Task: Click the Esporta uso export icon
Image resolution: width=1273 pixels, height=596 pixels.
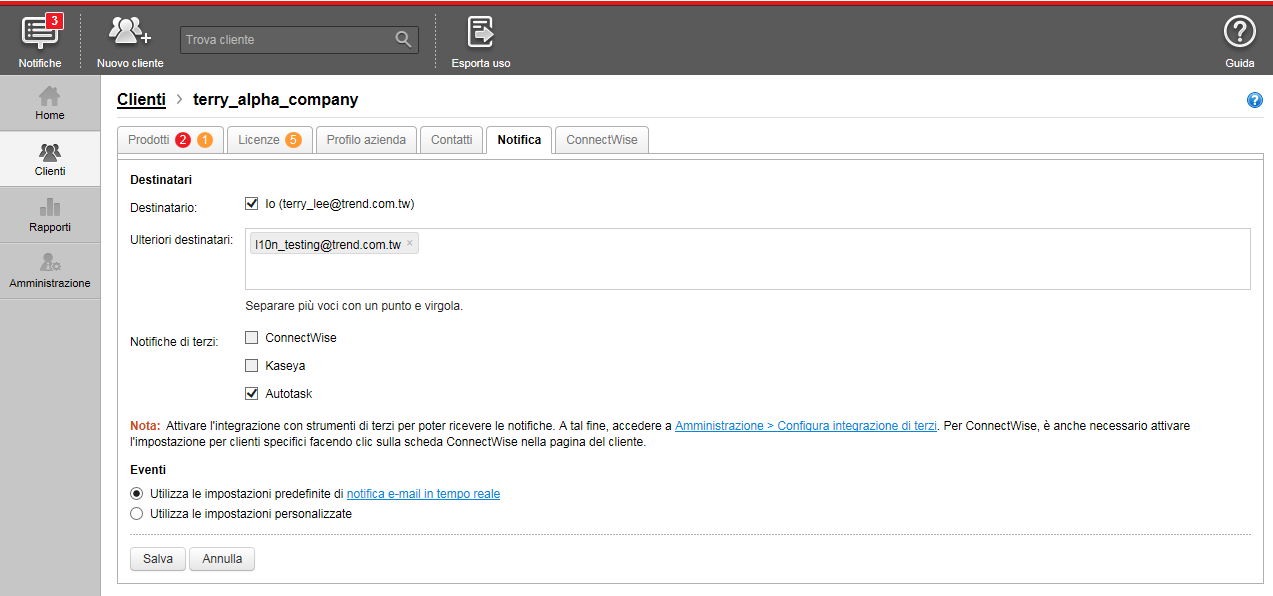Action: click(481, 32)
